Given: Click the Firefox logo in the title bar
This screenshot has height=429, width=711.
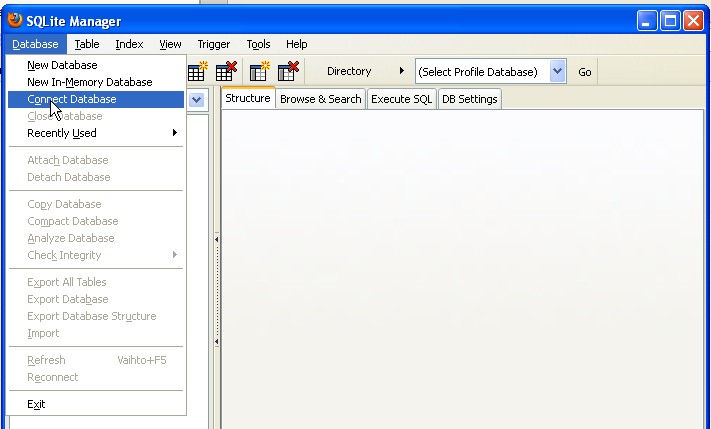Looking at the screenshot, I should [x=15, y=20].
